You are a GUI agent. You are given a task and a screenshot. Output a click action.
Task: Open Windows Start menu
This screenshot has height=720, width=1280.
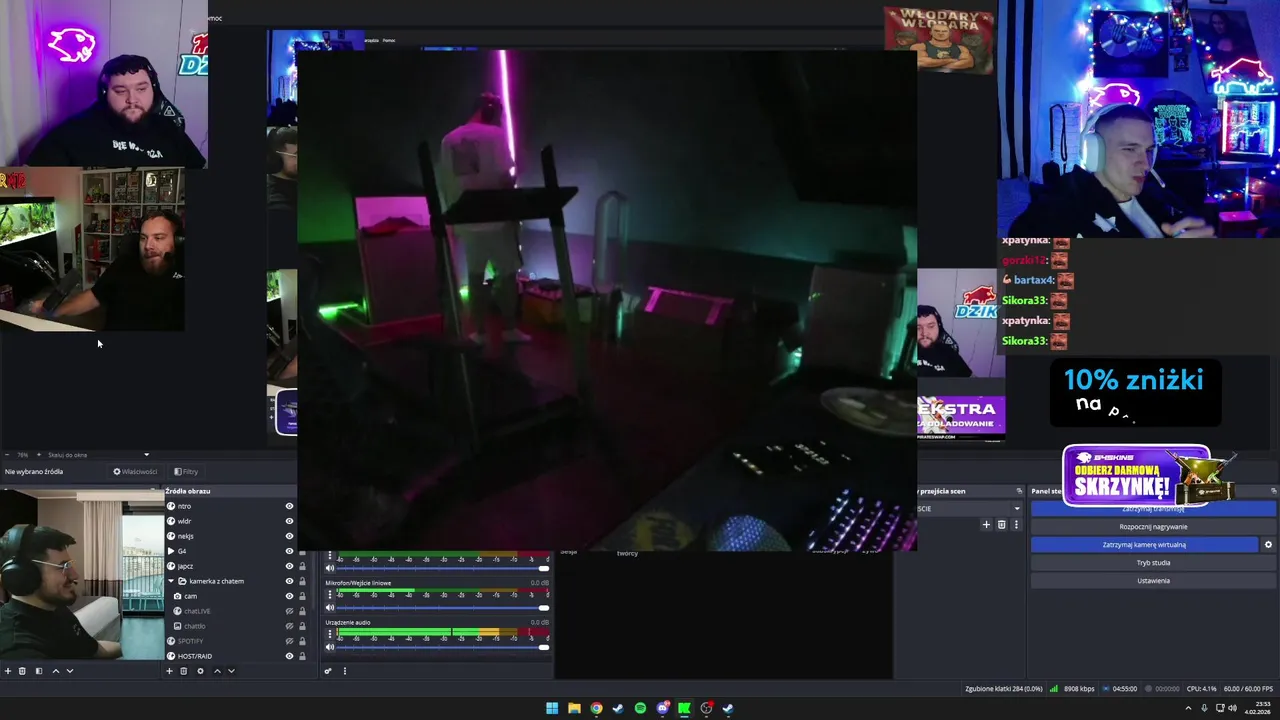(x=552, y=708)
